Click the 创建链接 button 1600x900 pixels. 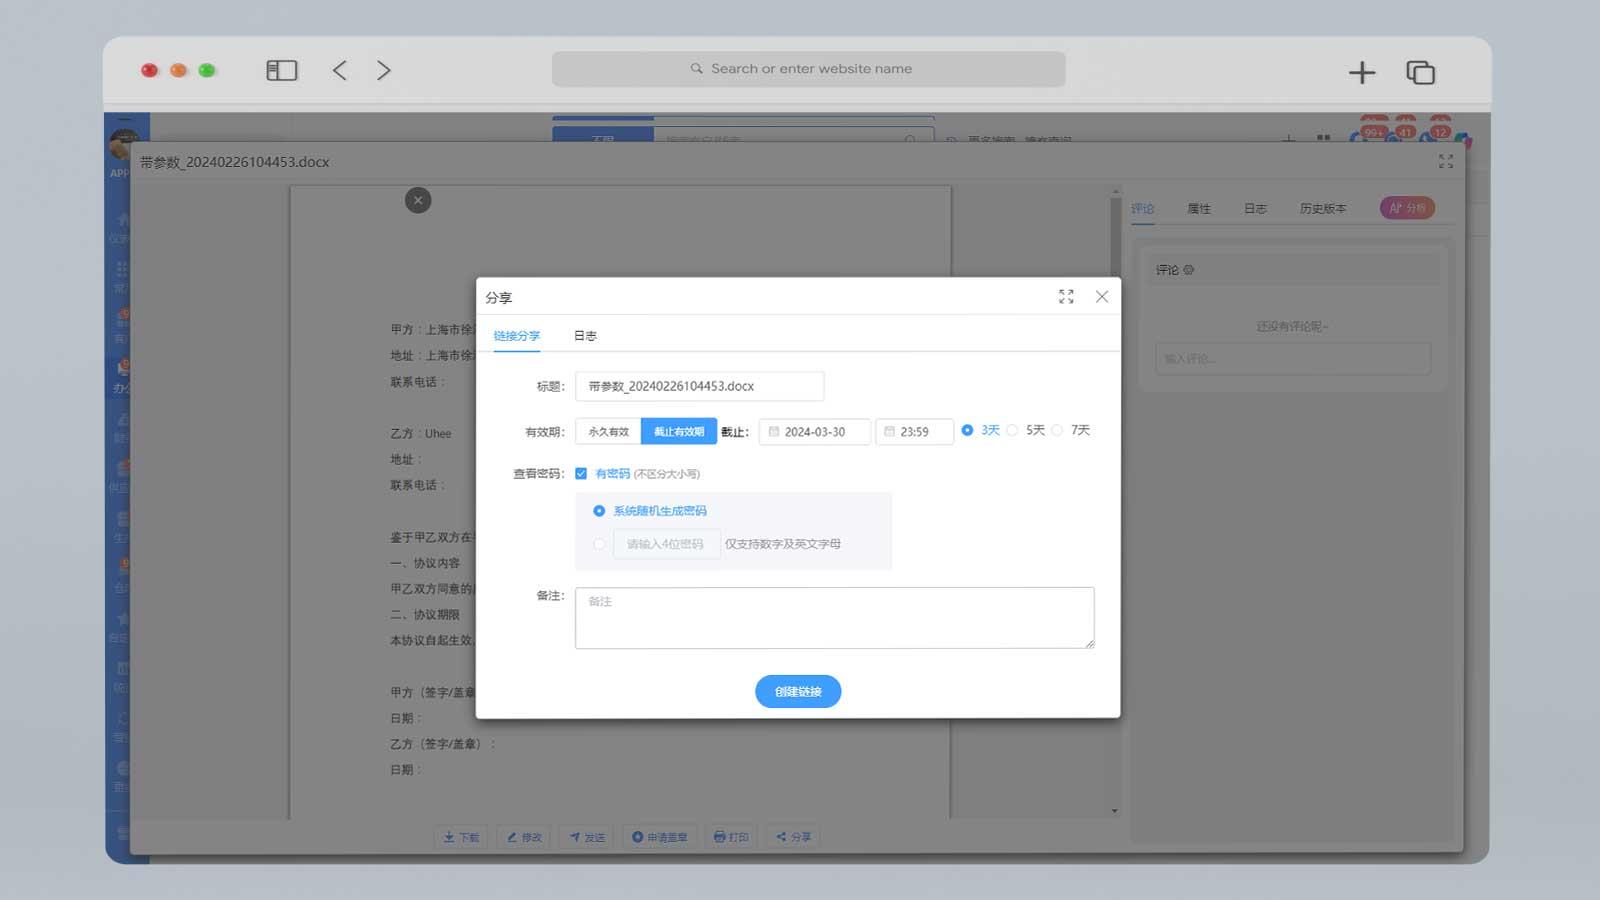click(797, 691)
